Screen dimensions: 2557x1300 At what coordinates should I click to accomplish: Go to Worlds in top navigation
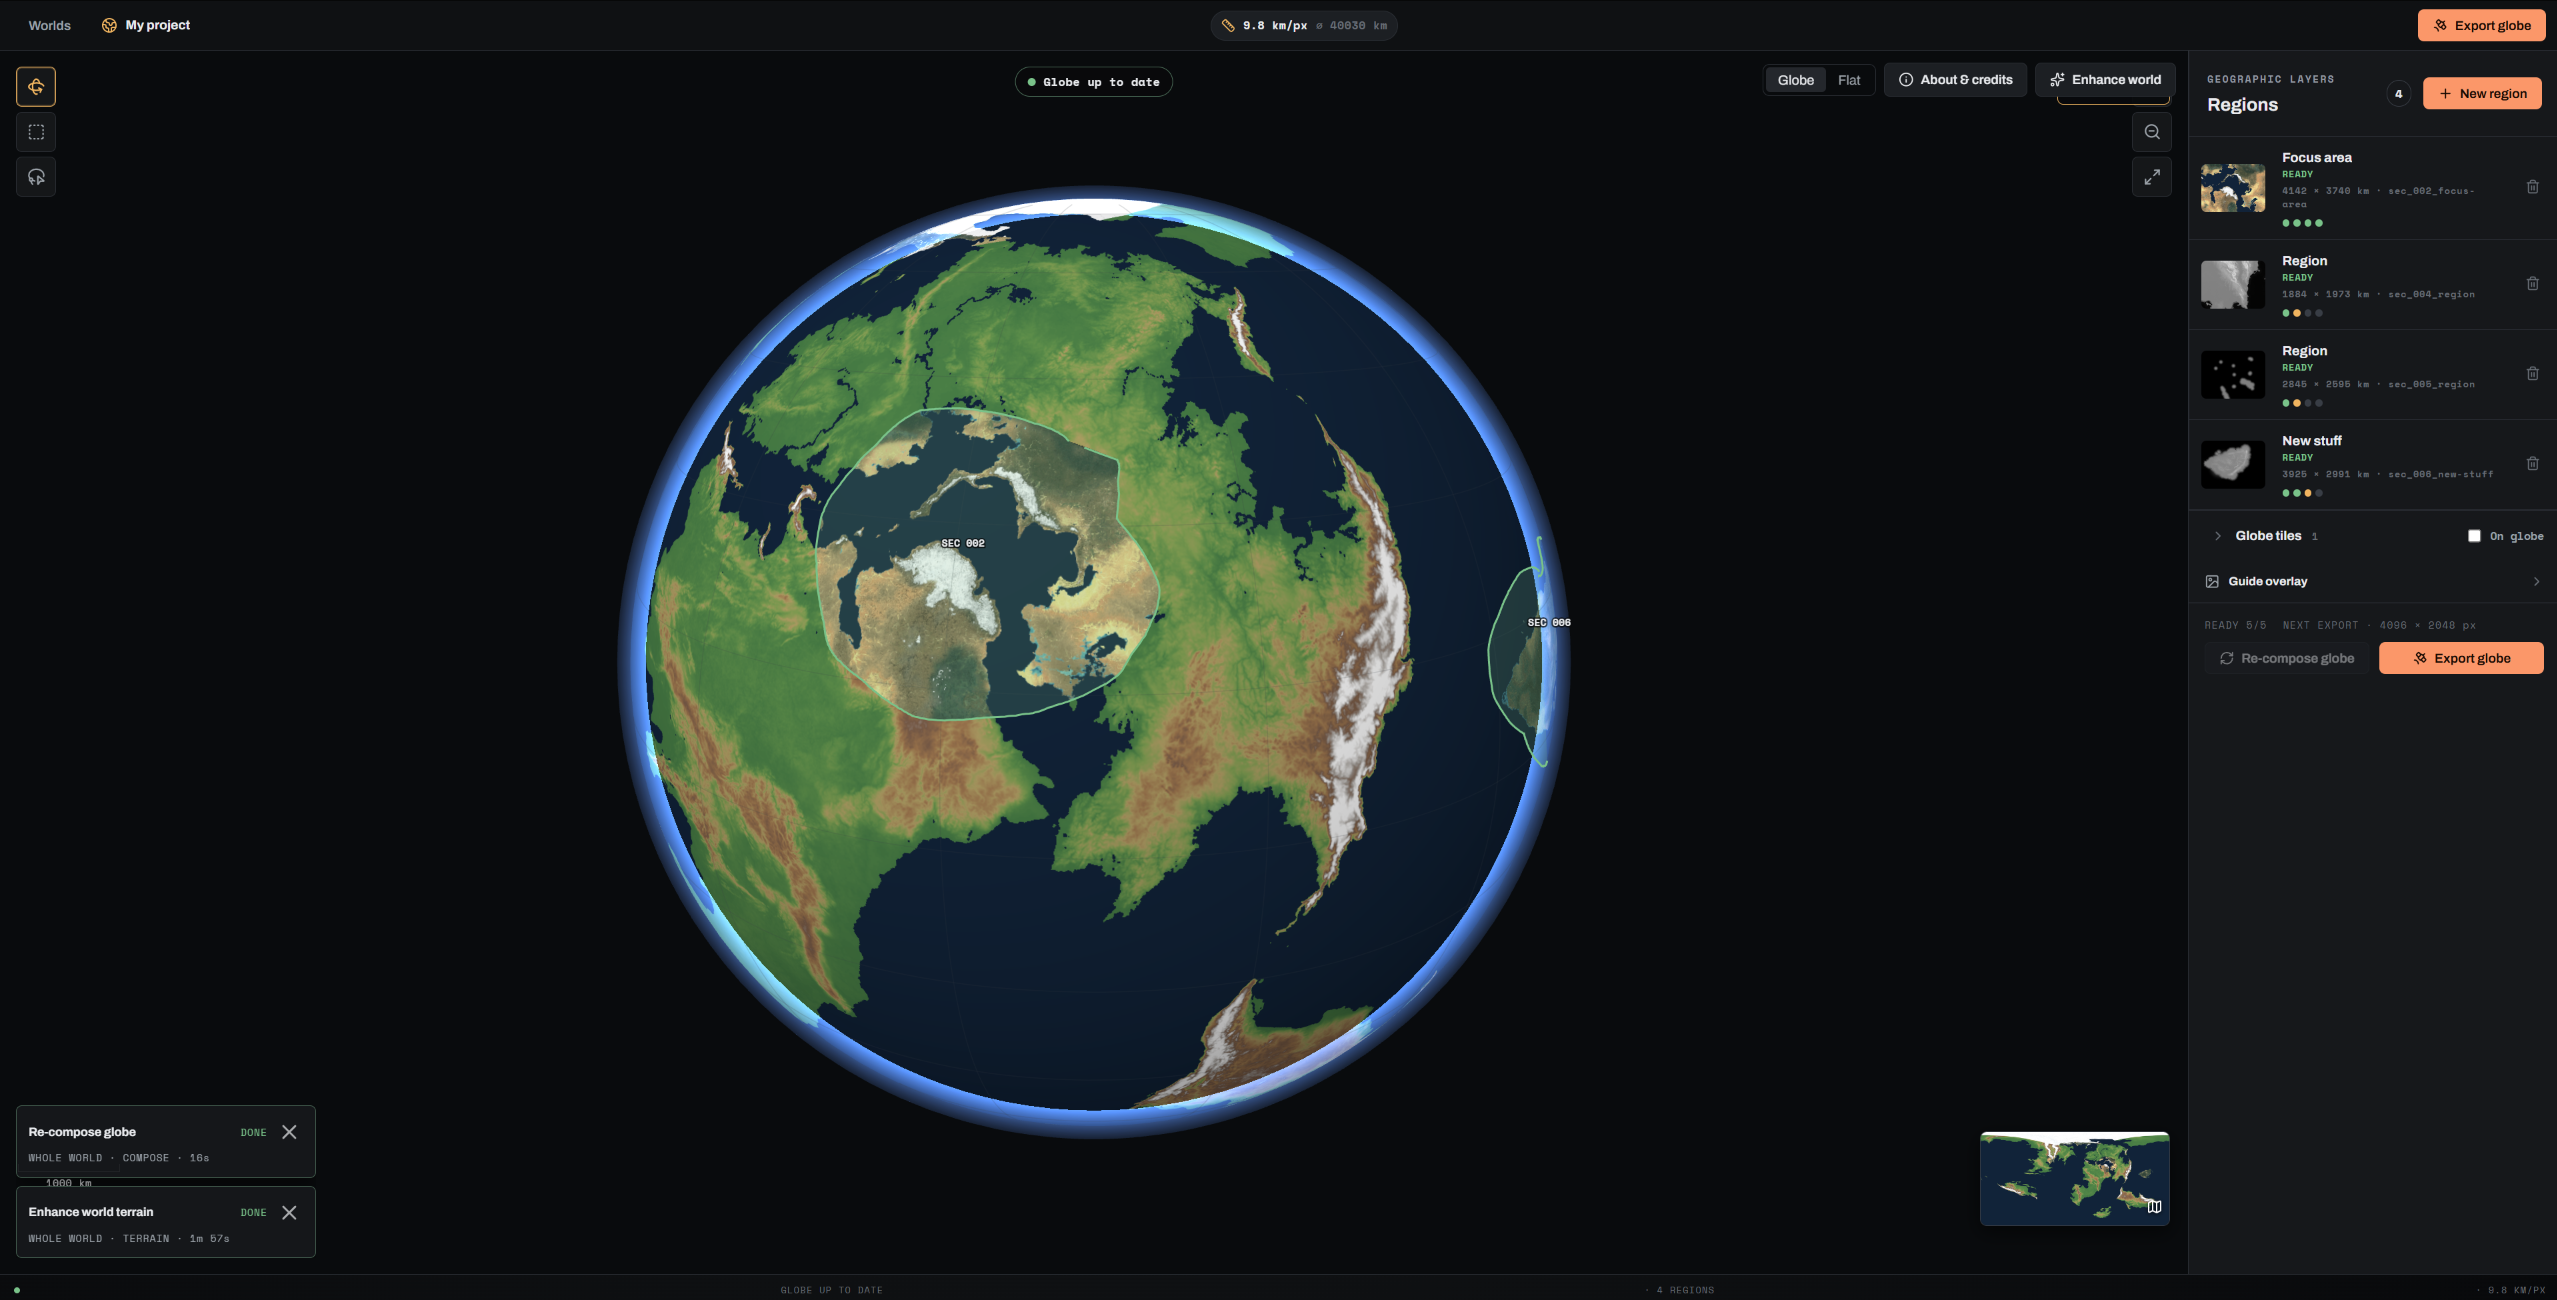(x=50, y=25)
